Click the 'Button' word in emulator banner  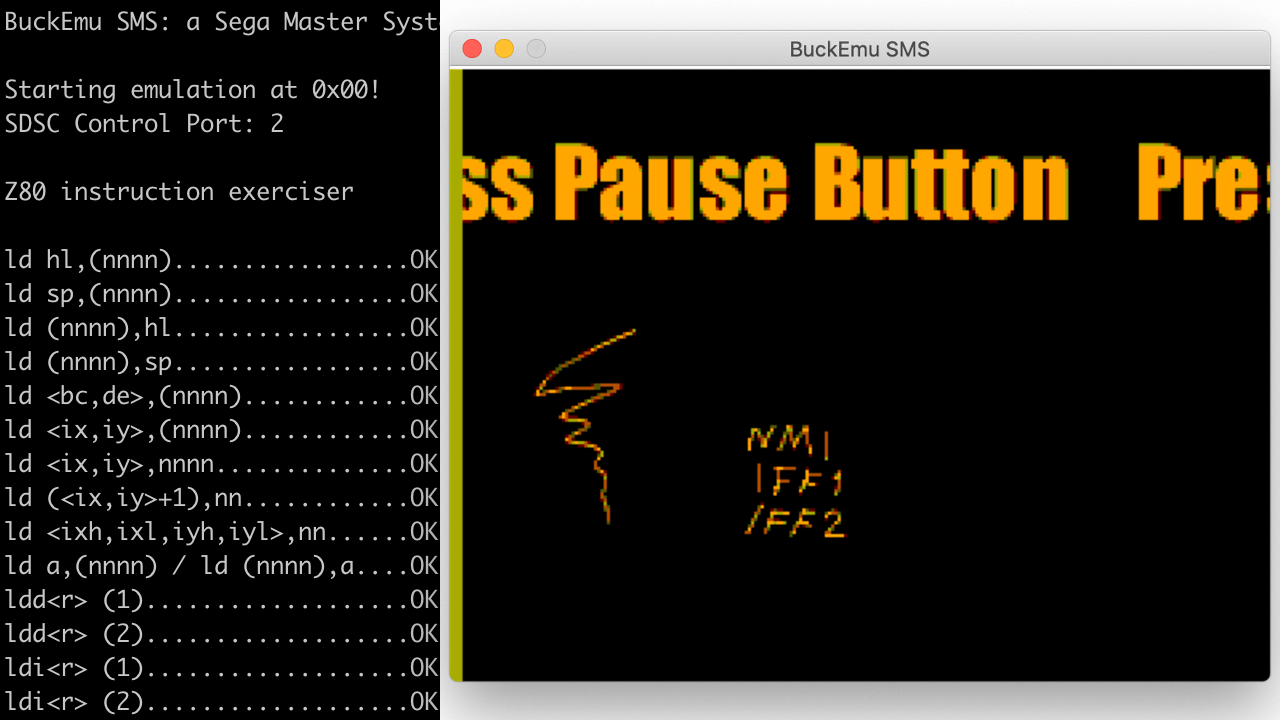coord(941,184)
